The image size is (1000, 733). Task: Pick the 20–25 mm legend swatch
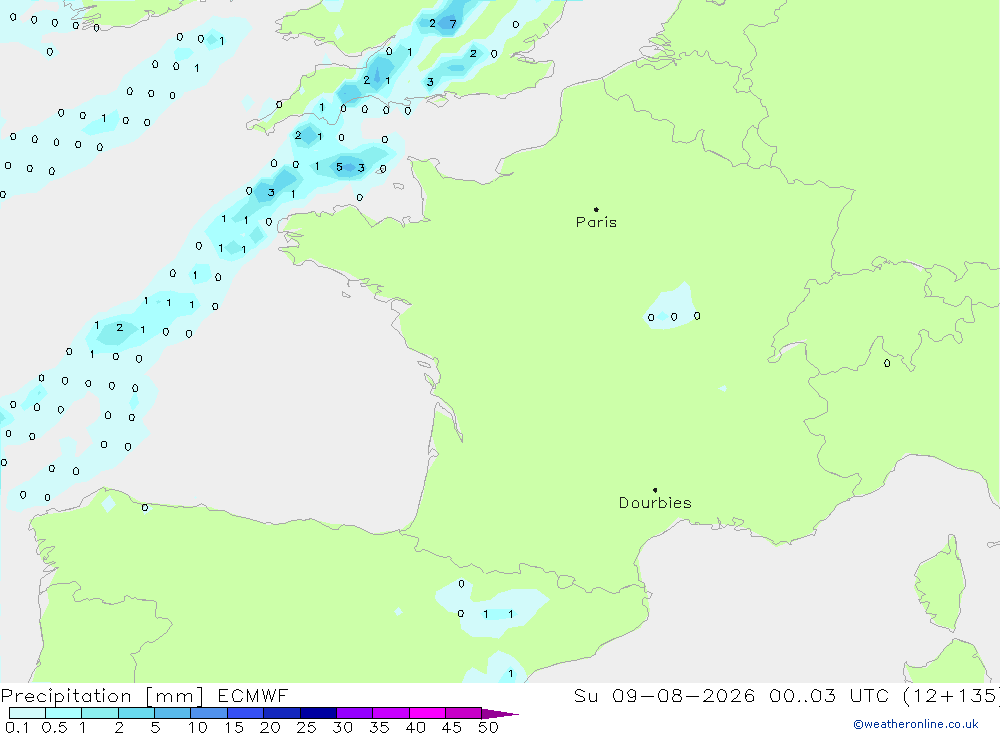pyautogui.click(x=282, y=713)
